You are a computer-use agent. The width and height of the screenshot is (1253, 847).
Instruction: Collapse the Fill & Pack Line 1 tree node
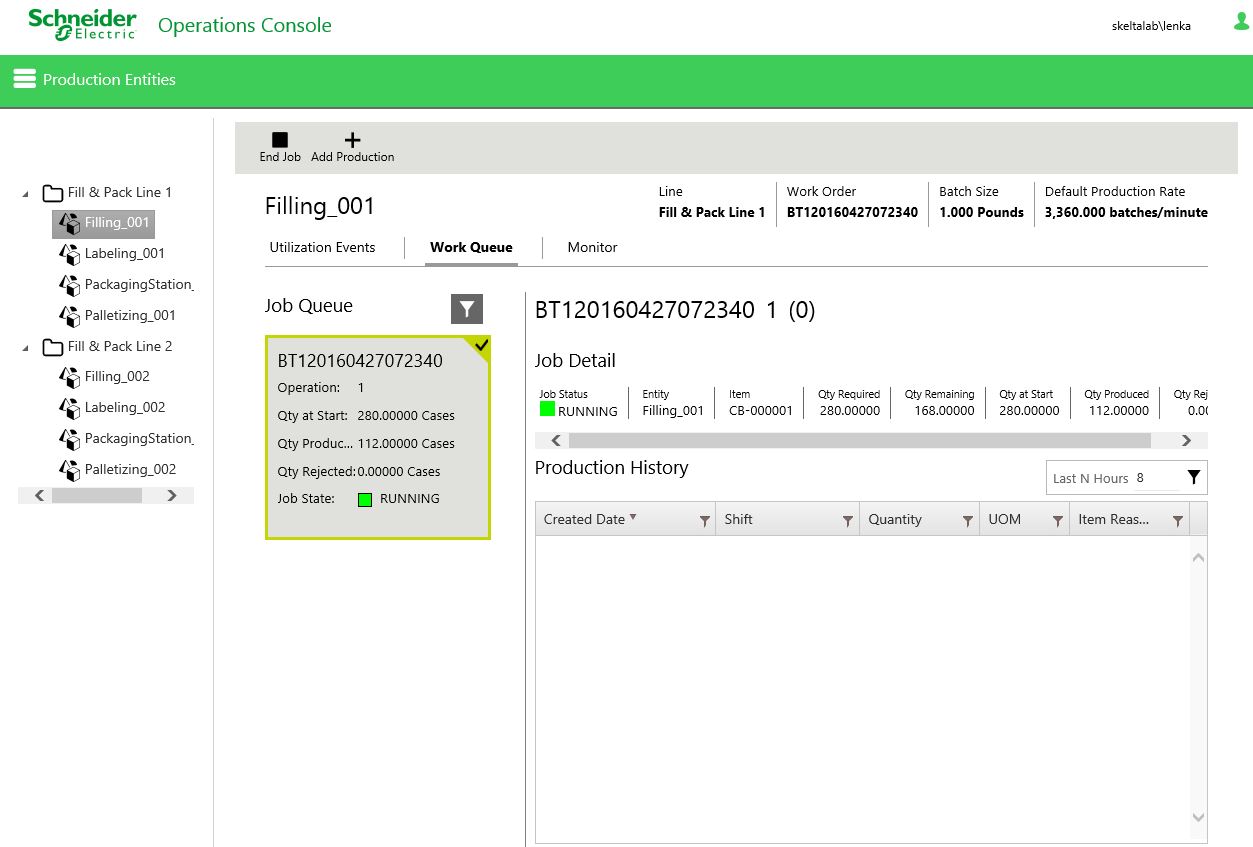point(25,194)
